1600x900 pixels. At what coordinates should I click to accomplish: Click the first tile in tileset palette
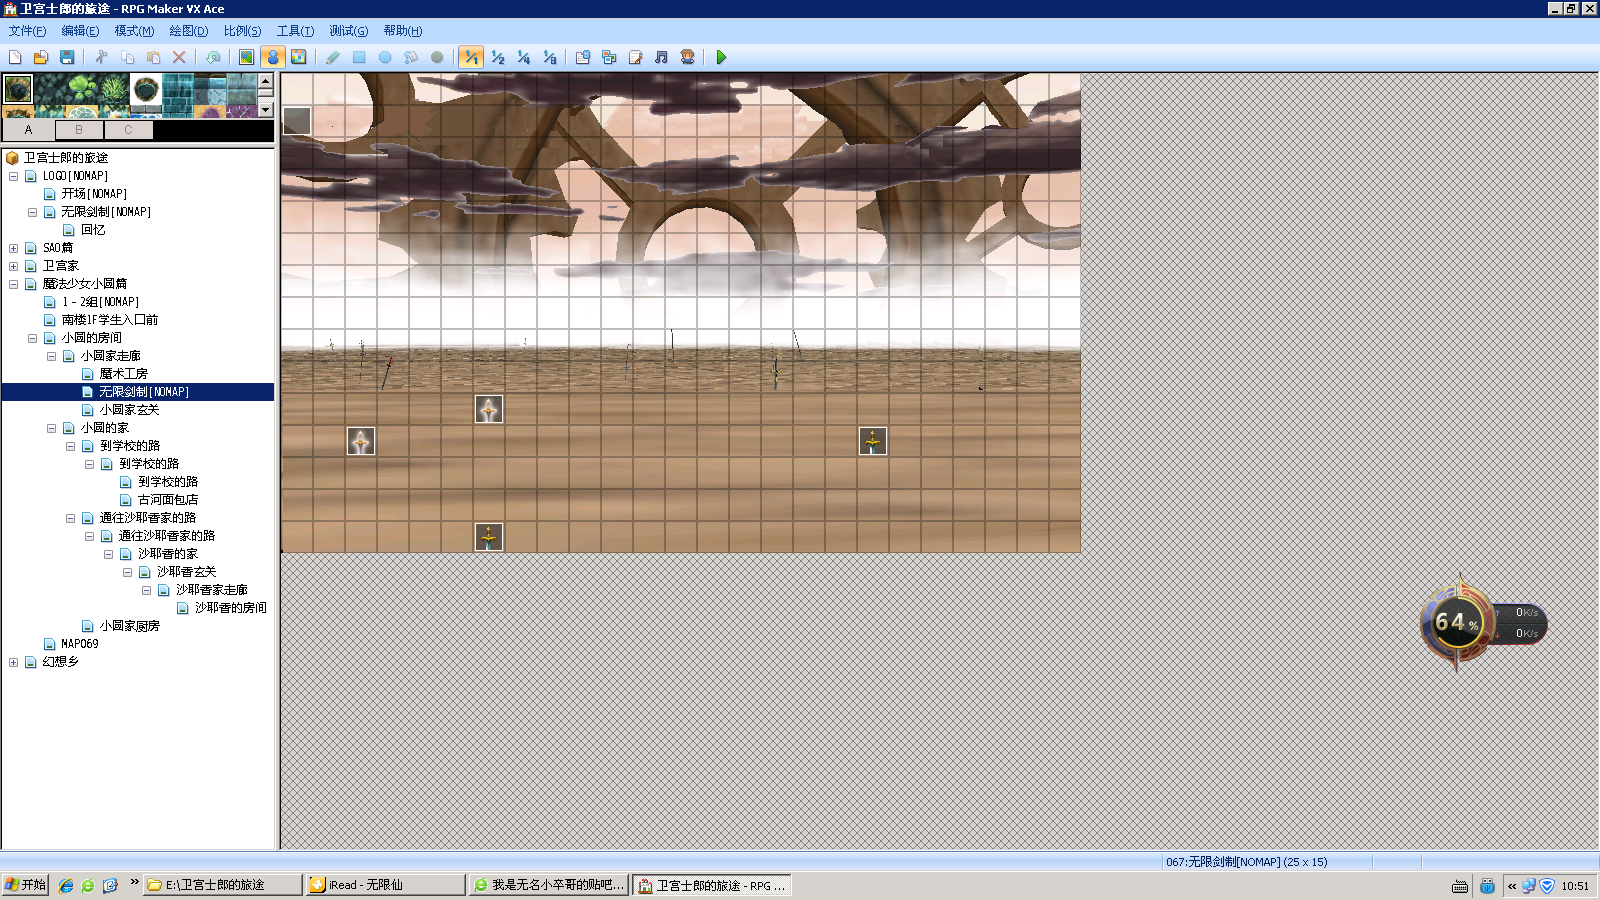(x=18, y=89)
